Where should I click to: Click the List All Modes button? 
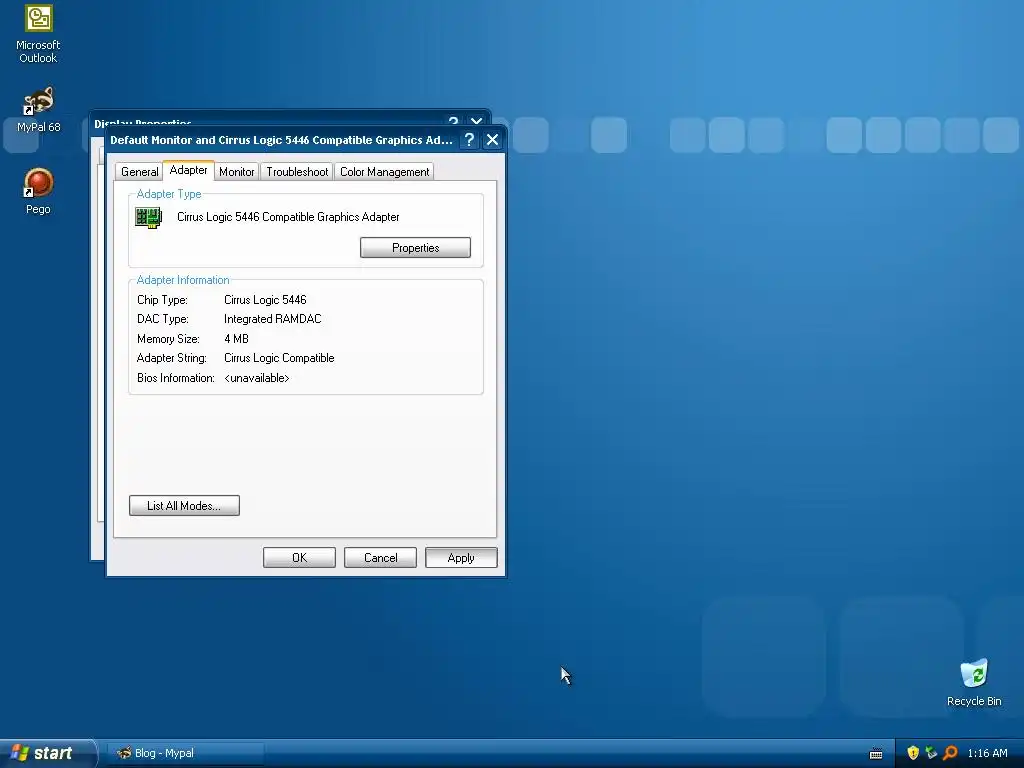[x=184, y=505]
